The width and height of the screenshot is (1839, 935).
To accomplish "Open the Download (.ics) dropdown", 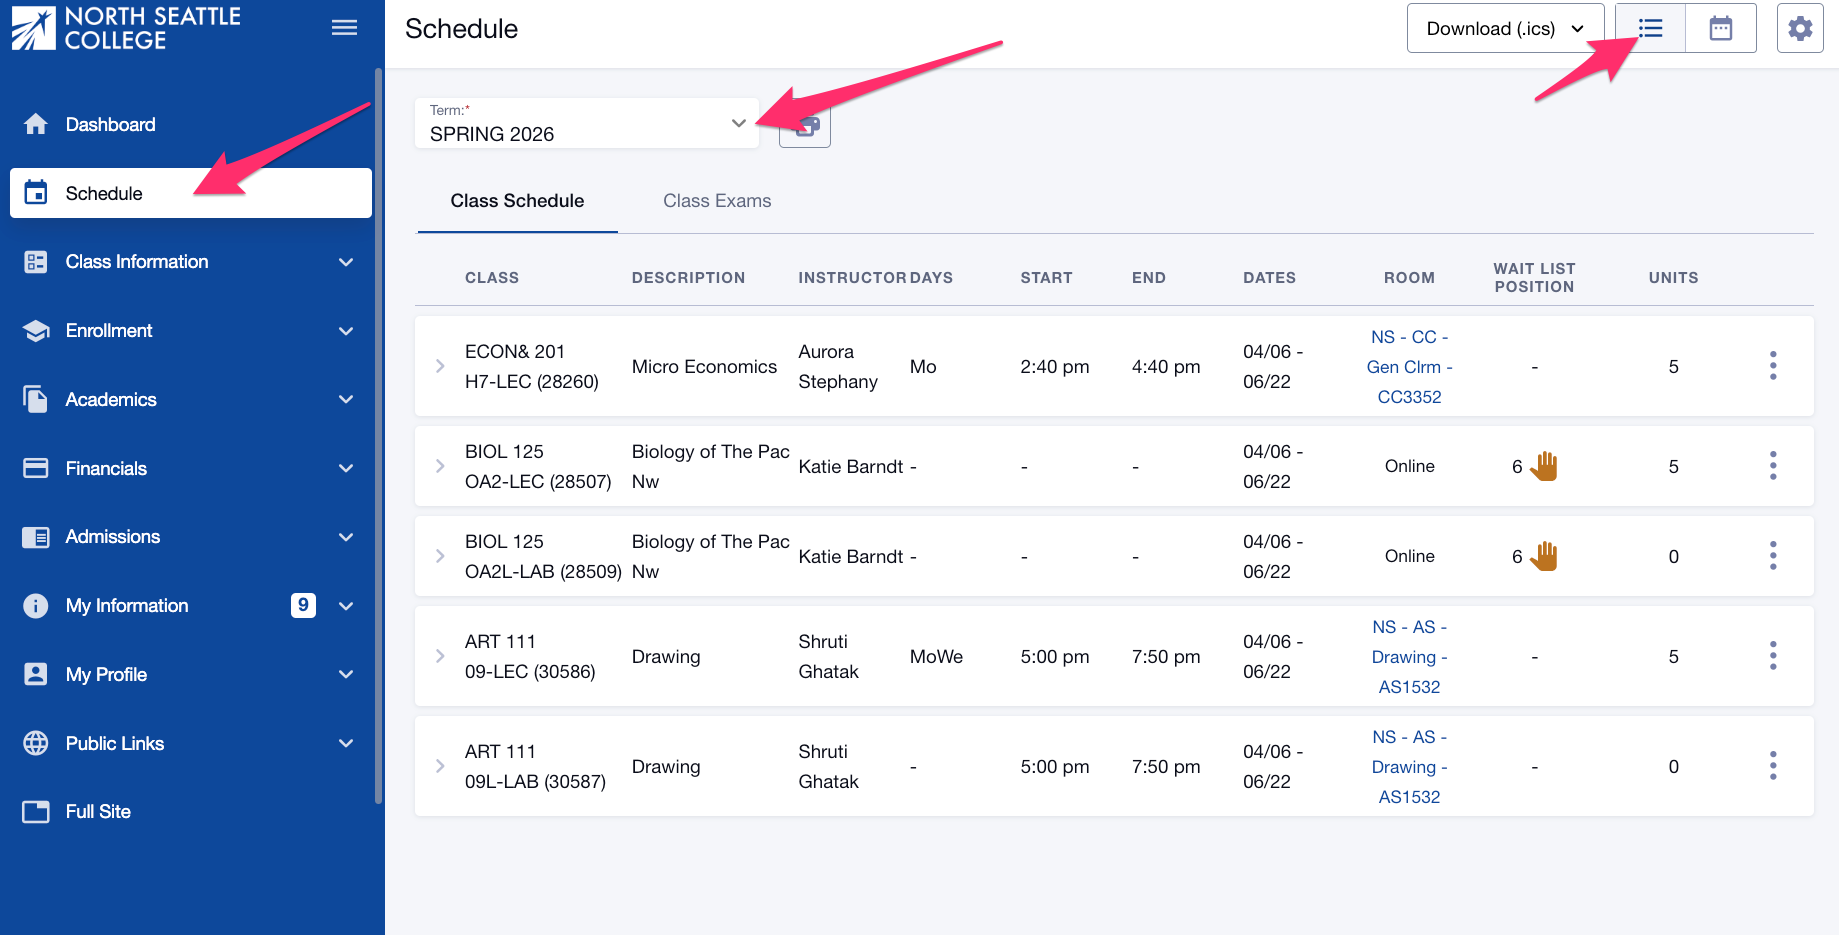I will [1505, 28].
